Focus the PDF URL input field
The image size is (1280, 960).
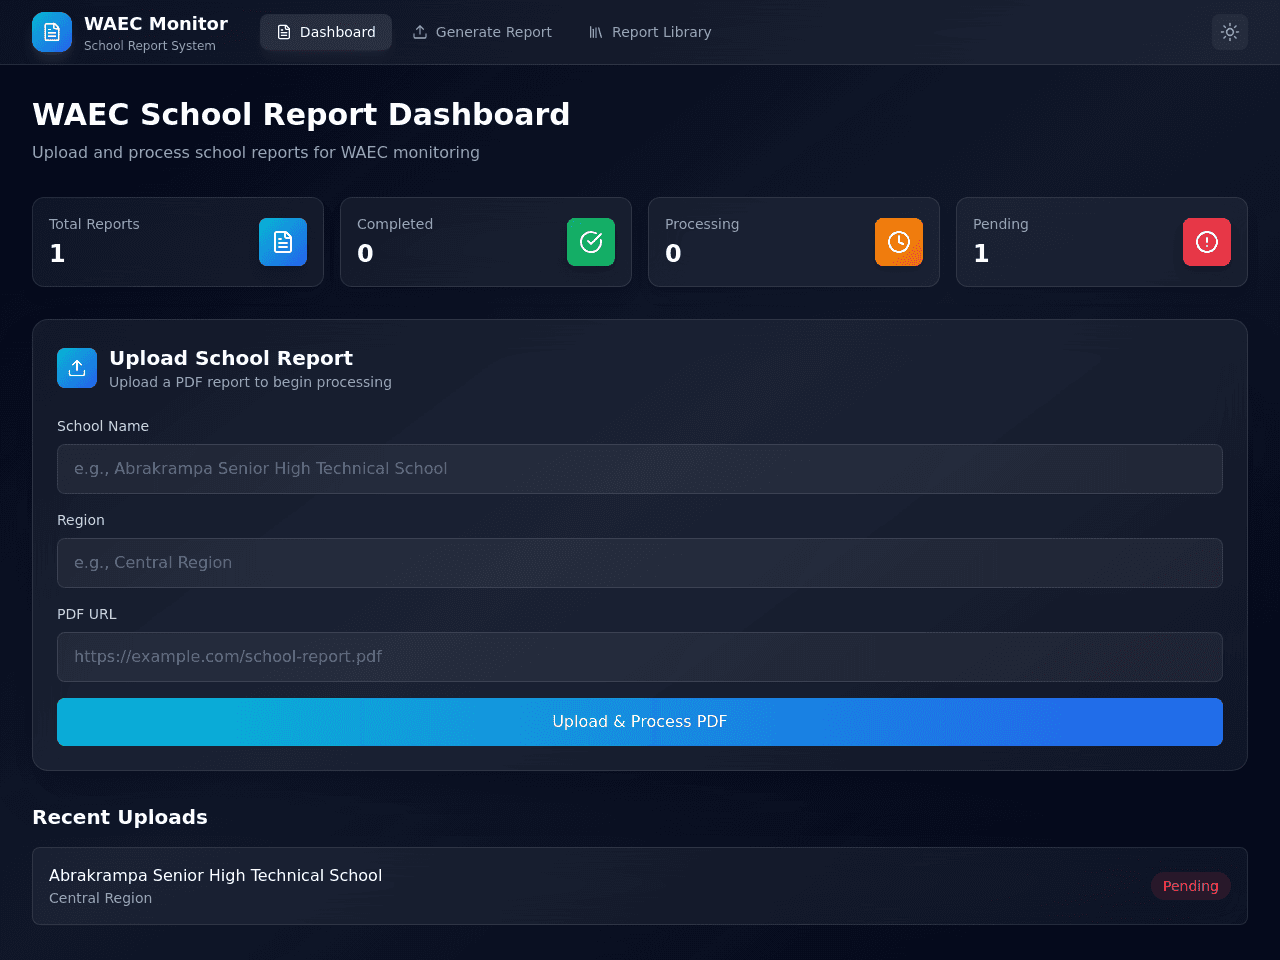640,657
